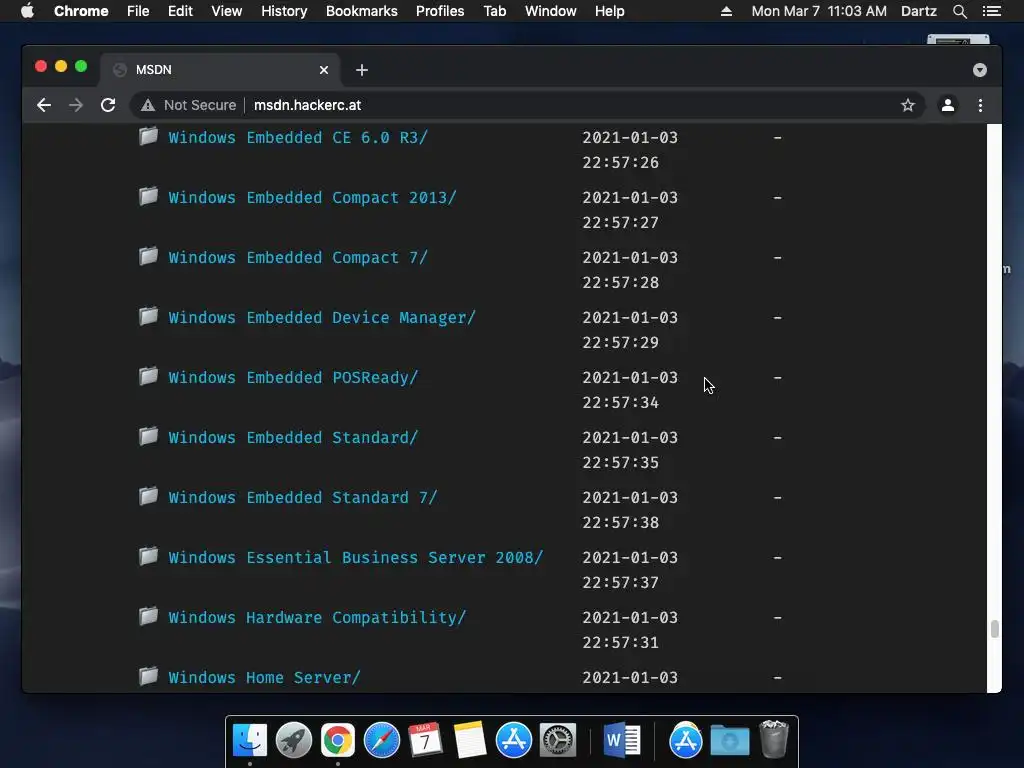Click the browser forward arrow
The height and width of the screenshot is (768, 1024).
tap(76, 105)
